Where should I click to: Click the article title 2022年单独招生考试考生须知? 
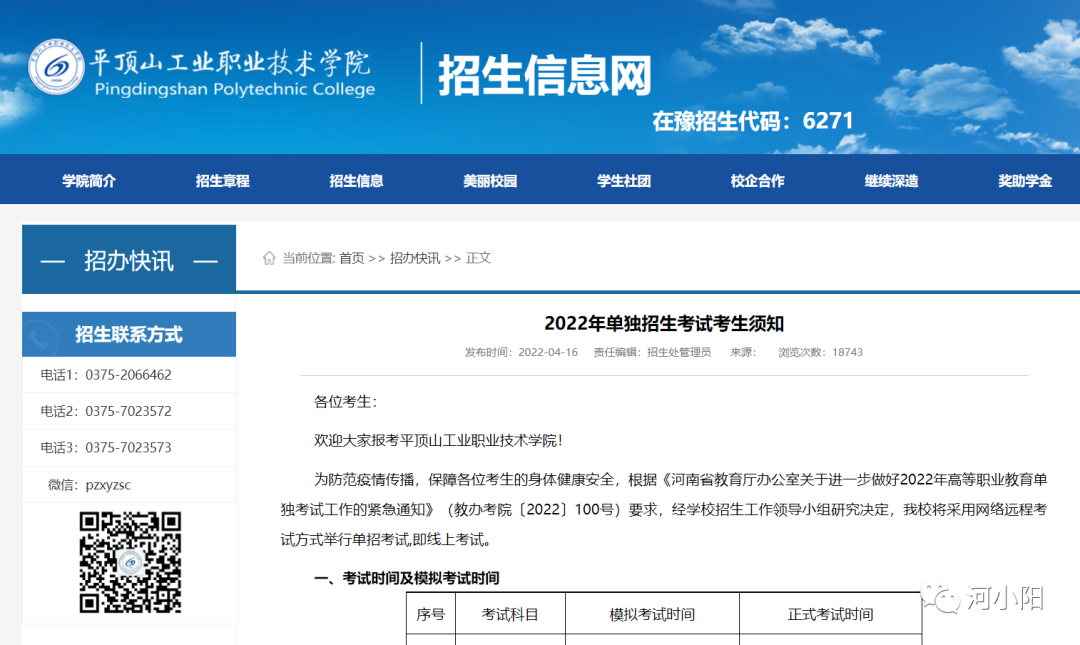pos(664,323)
